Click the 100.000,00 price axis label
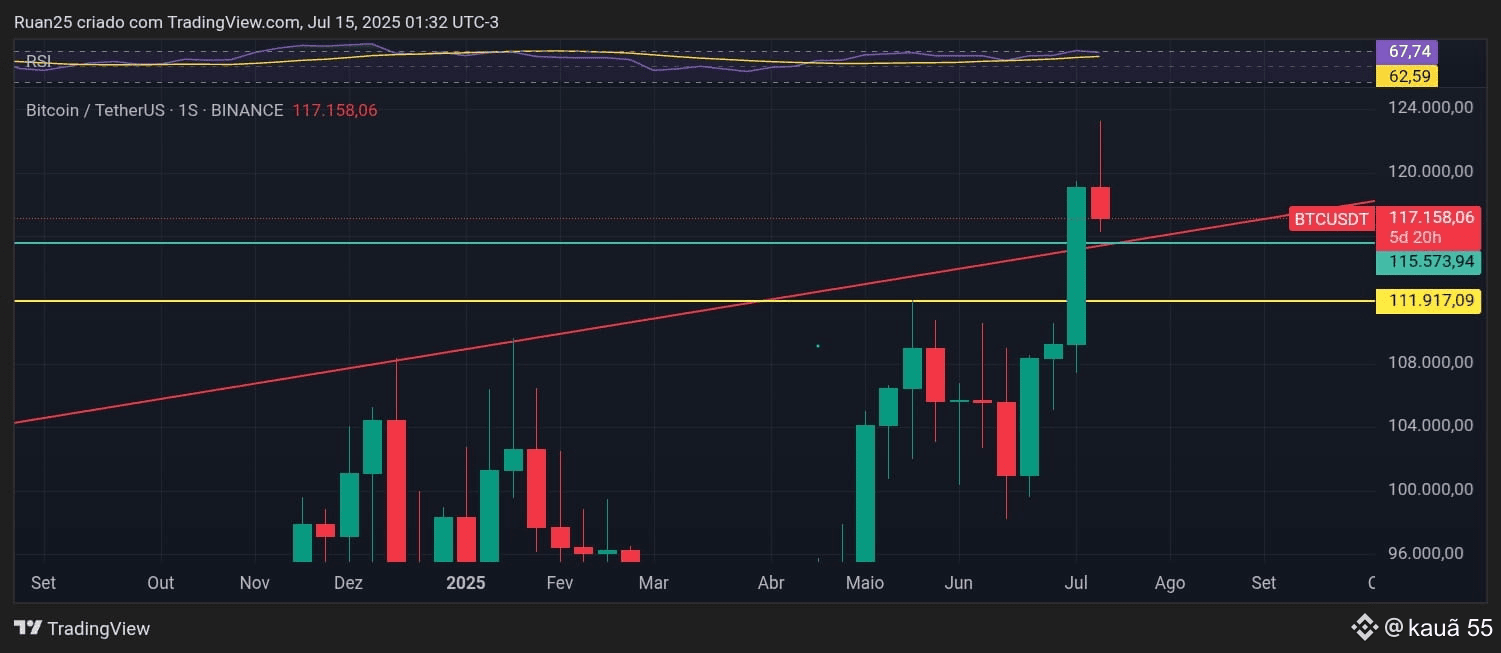 [1431, 489]
